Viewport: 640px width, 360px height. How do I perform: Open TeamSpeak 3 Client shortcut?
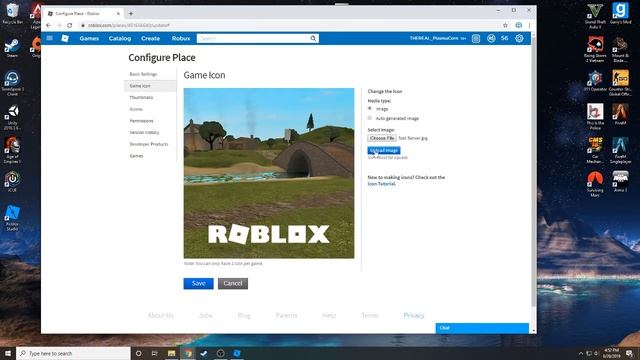click(x=12, y=83)
